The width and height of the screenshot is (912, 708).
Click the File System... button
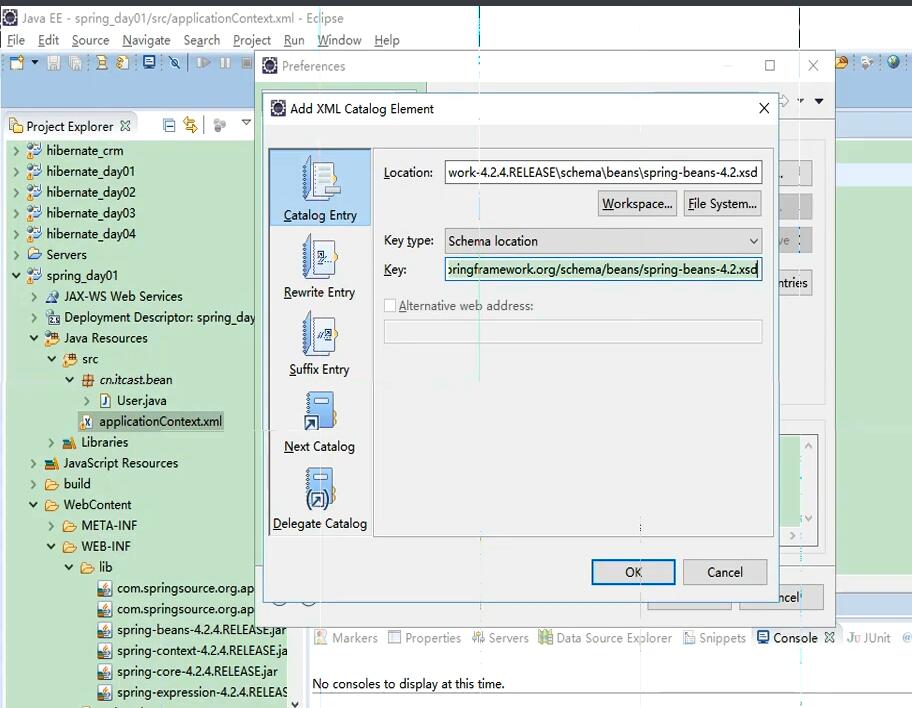tap(722, 204)
